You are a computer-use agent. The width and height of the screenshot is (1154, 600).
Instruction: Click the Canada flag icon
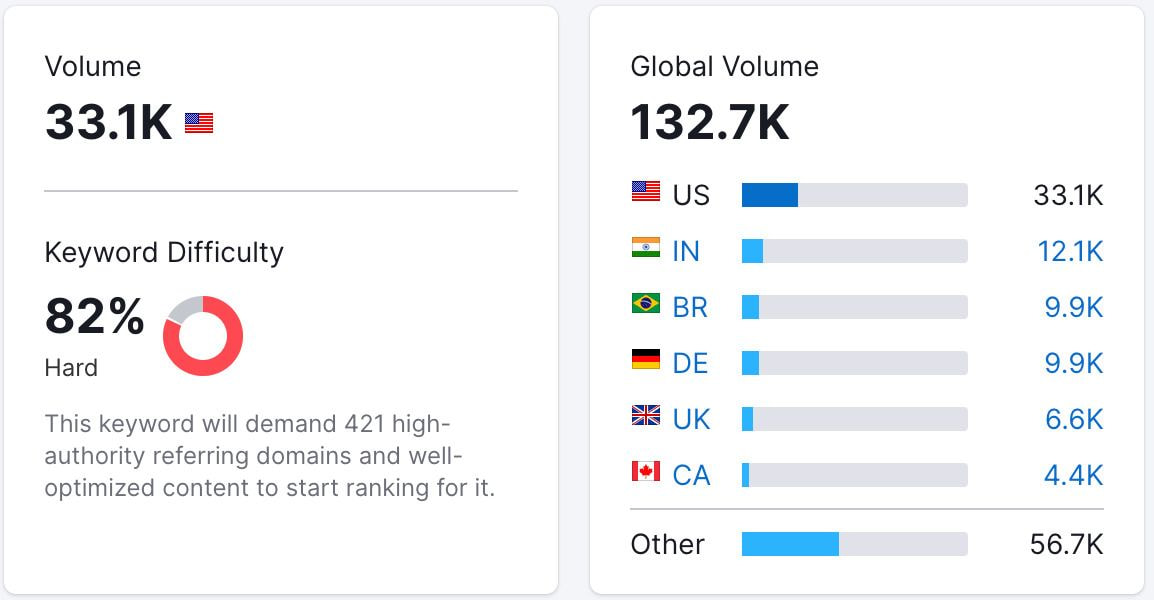(x=646, y=471)
